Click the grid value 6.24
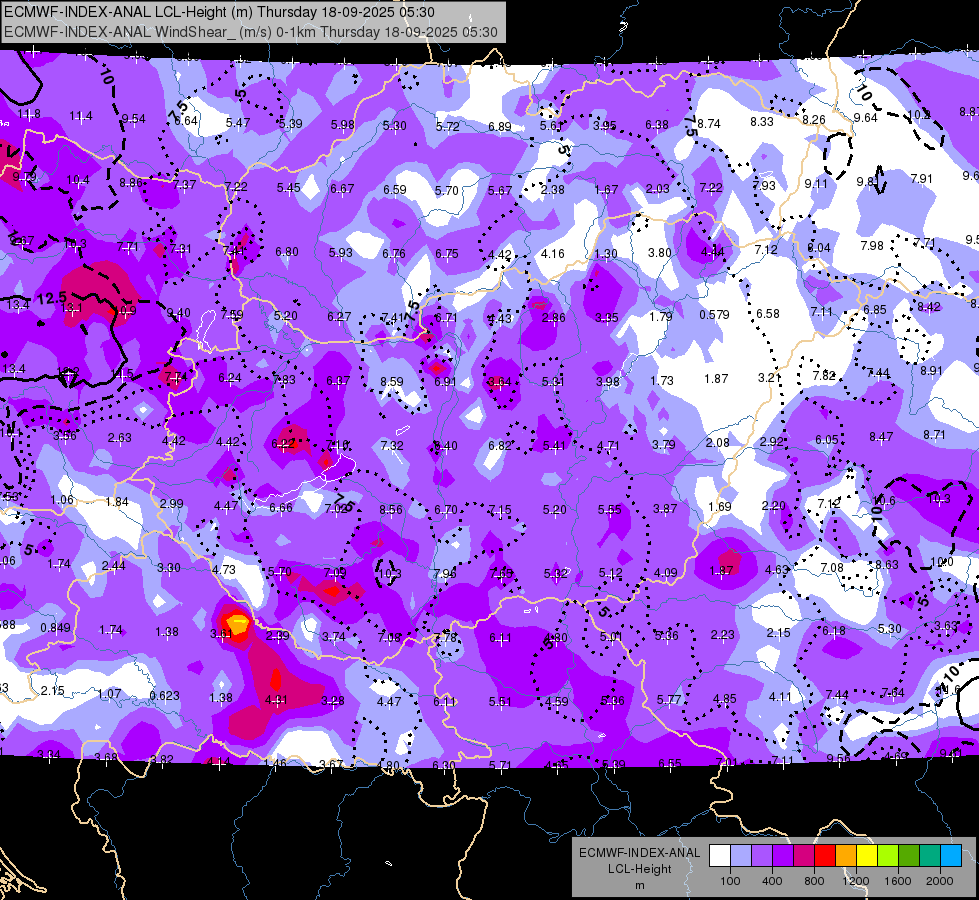Viewport: 979px width, 900px height. [230, 378]
